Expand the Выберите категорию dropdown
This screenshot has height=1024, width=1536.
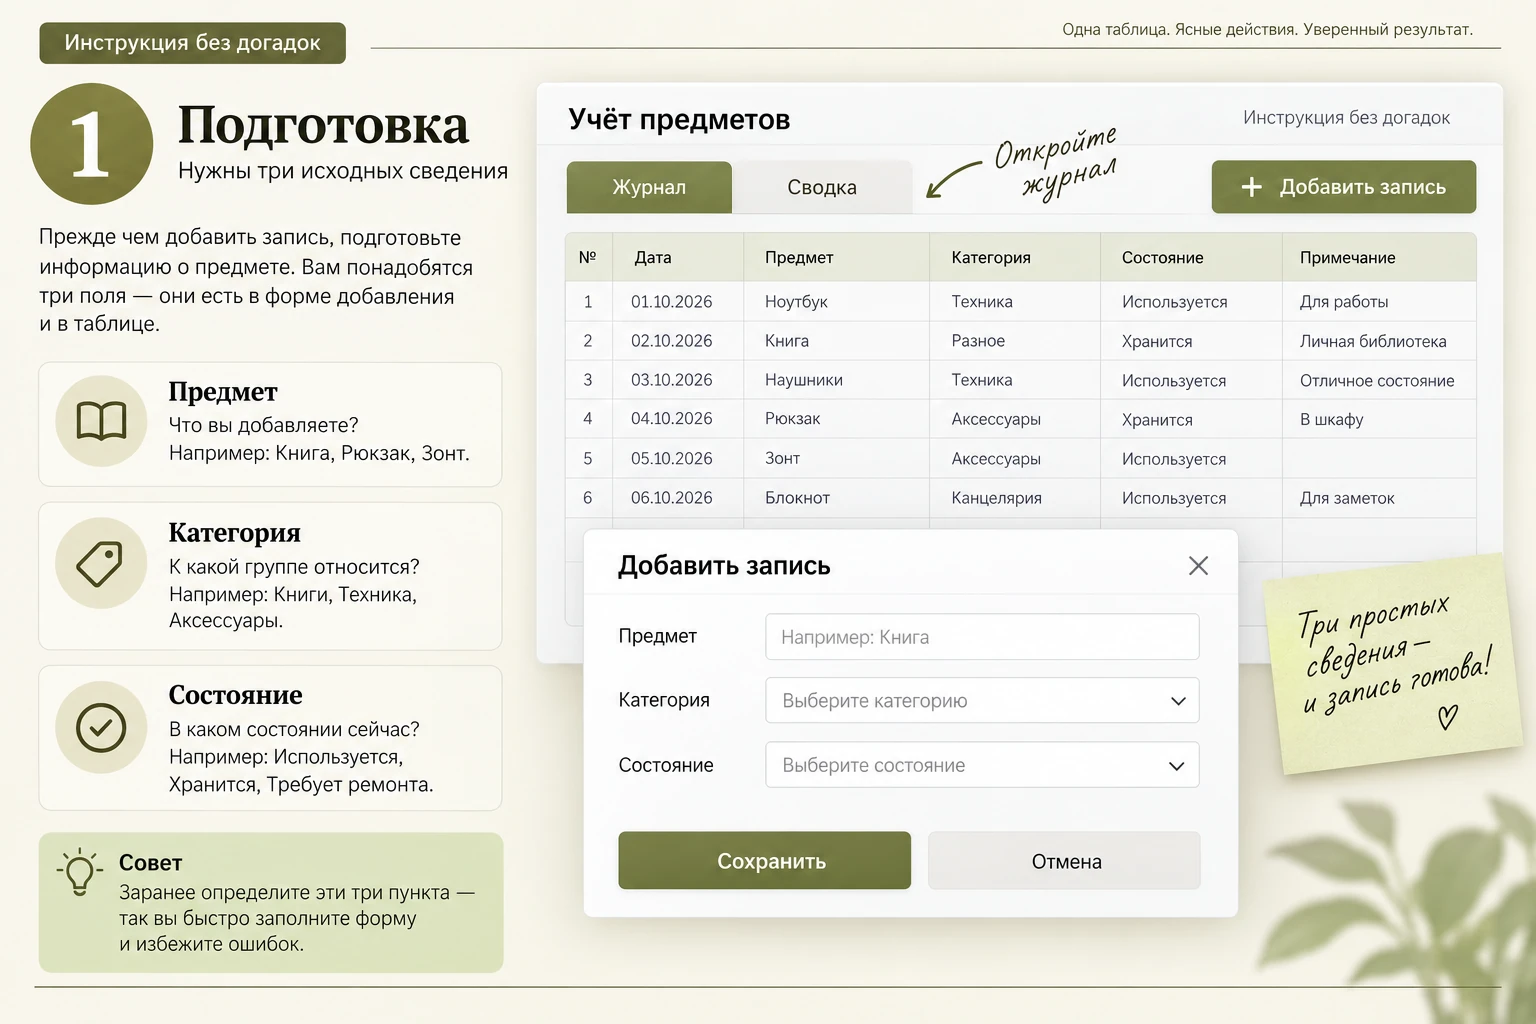click(982, 701)
